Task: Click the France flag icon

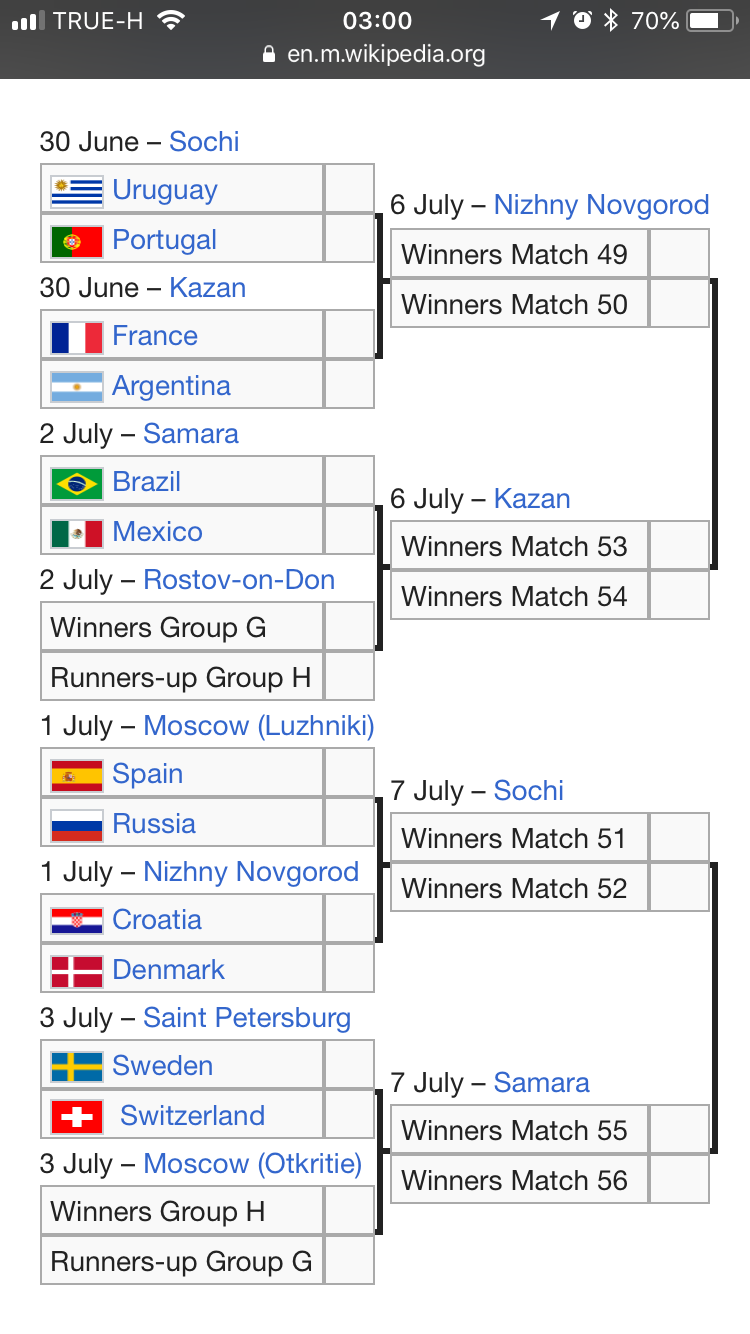Action: click(x=77, y=337)
